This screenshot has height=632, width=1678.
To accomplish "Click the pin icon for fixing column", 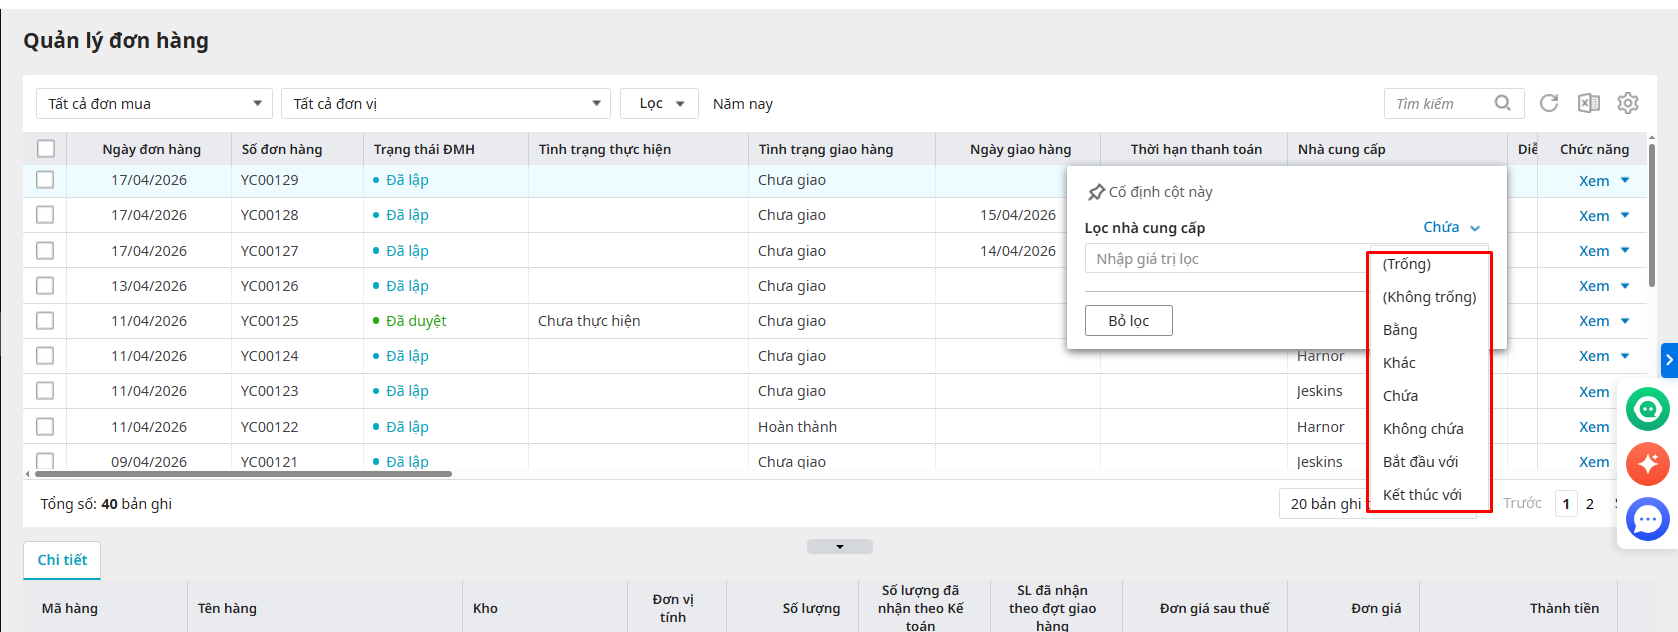I will coord(1096,192).
